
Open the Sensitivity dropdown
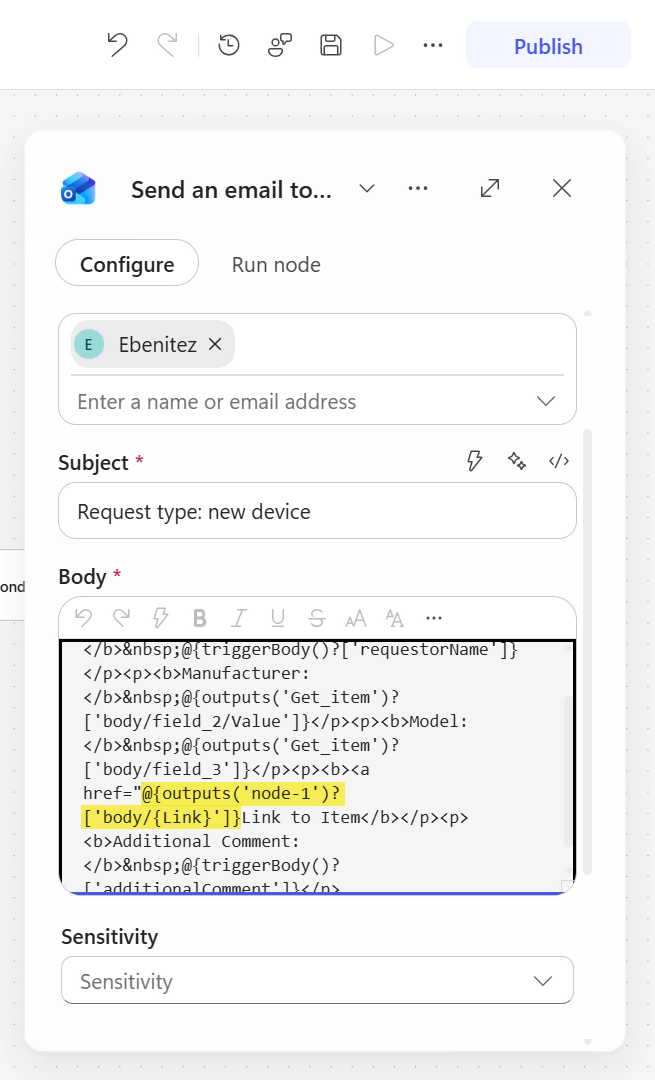[x=318, y=980]
